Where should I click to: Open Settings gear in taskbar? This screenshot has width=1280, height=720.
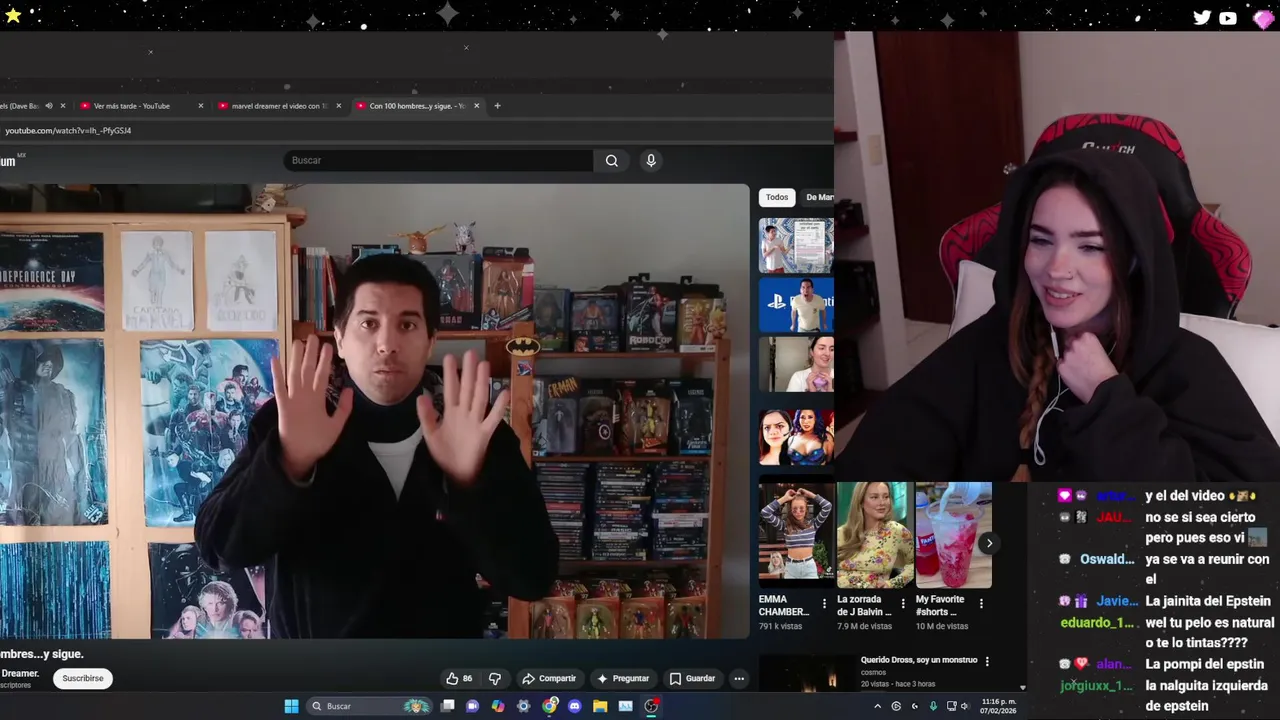(523, 706)
